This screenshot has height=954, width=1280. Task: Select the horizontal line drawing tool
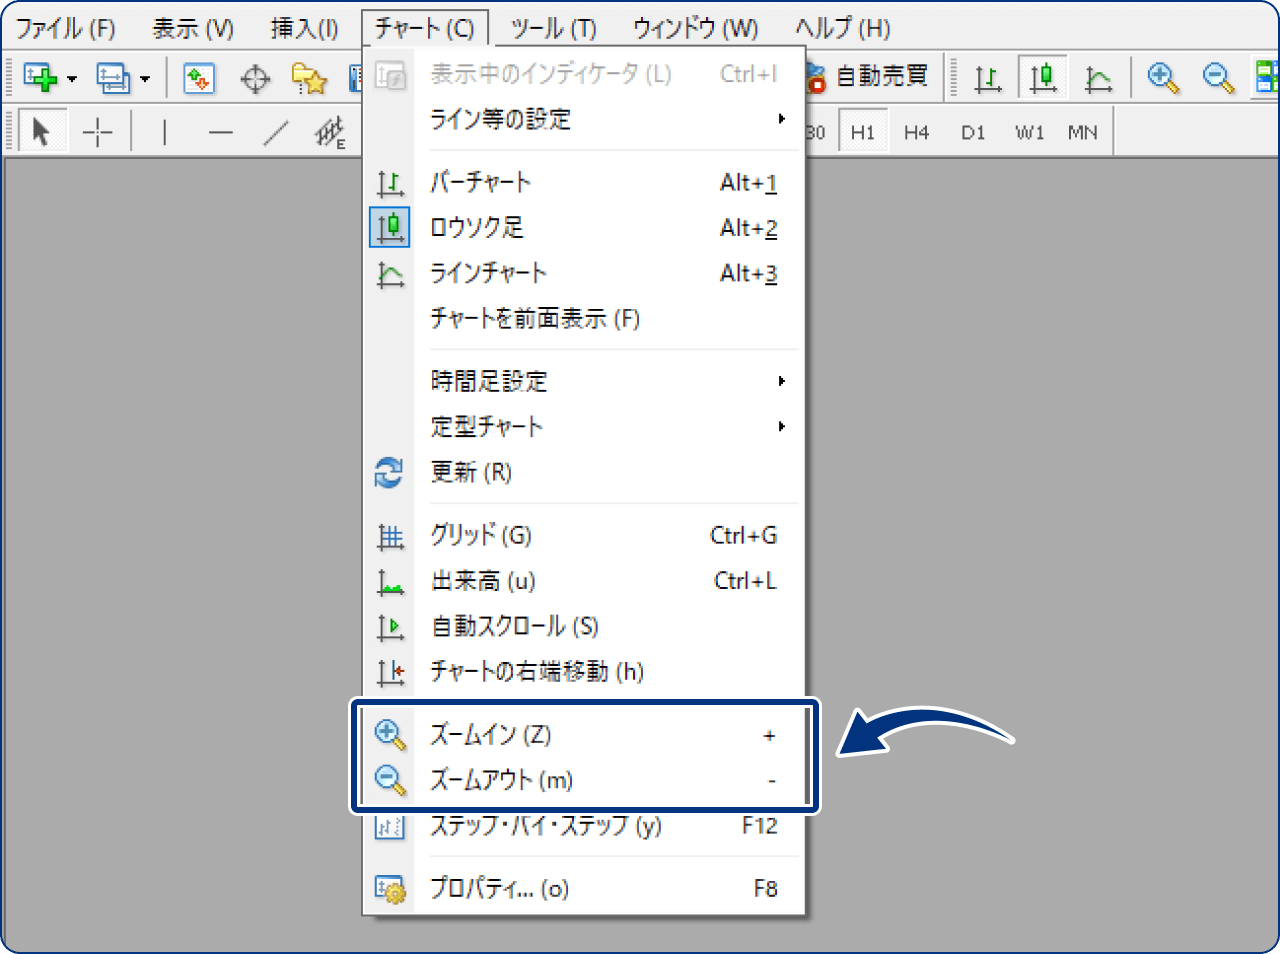point(221,132)
